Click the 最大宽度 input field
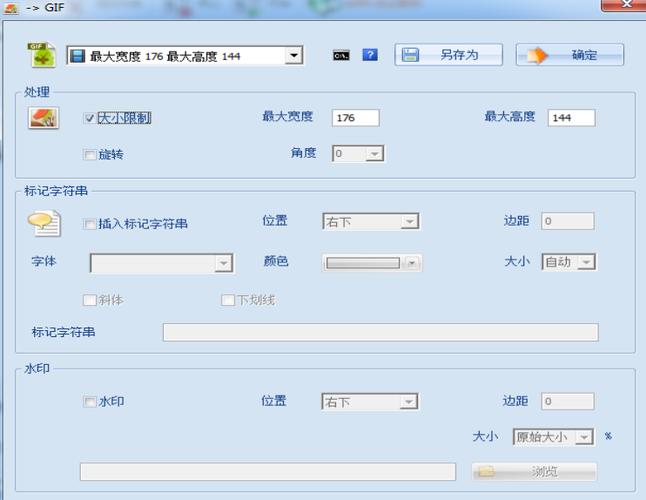 355,118
